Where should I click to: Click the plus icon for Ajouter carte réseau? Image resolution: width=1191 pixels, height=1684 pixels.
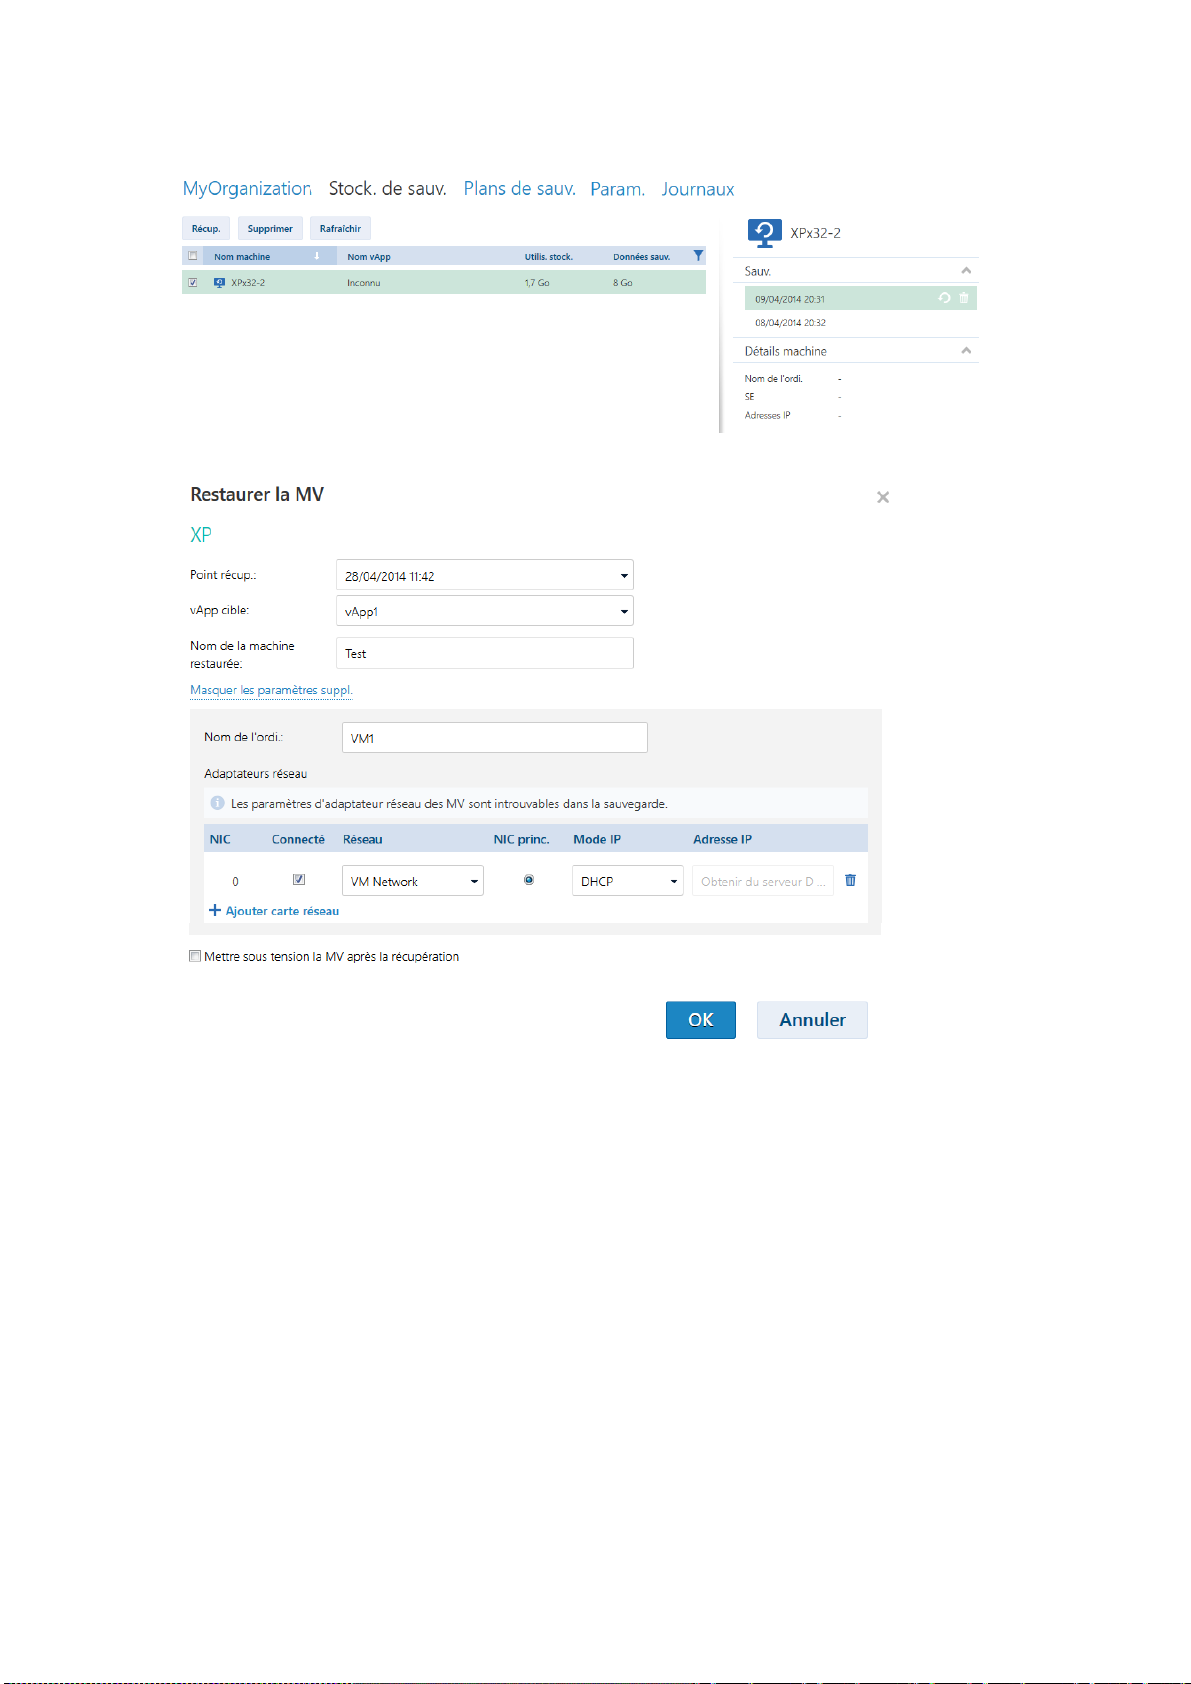(214, 910)
